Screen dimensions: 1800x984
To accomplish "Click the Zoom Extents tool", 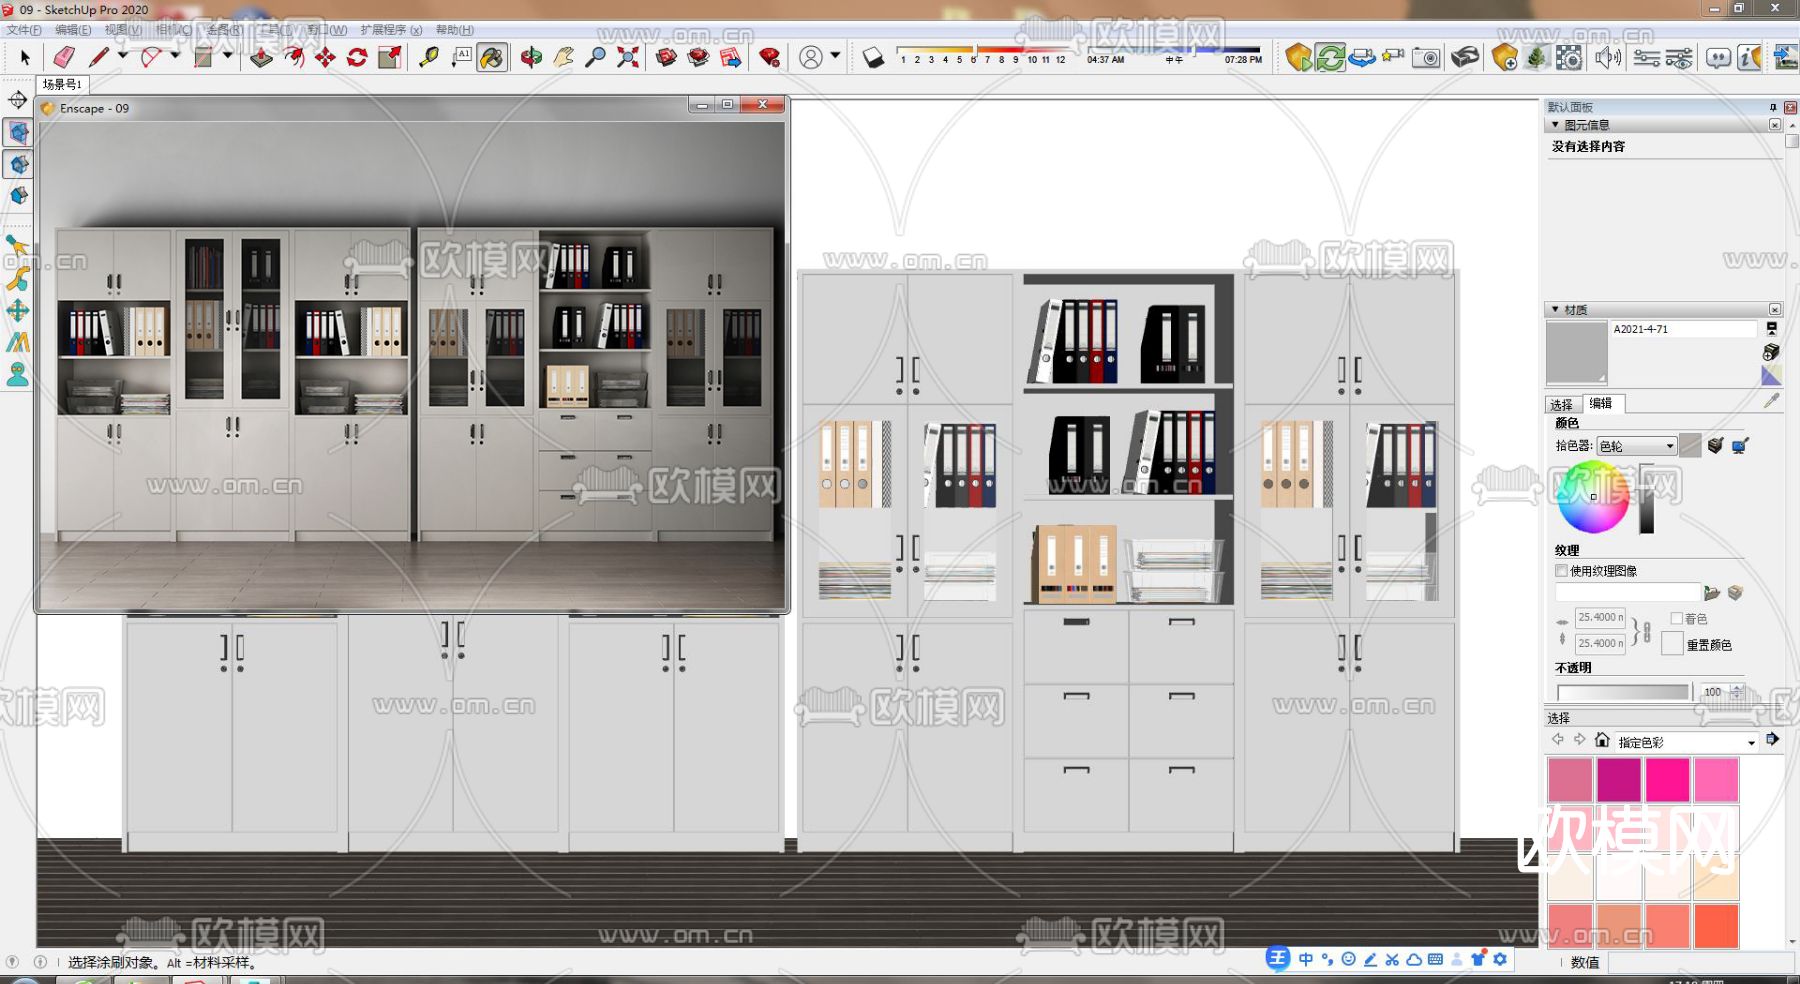I will [627, 57].
